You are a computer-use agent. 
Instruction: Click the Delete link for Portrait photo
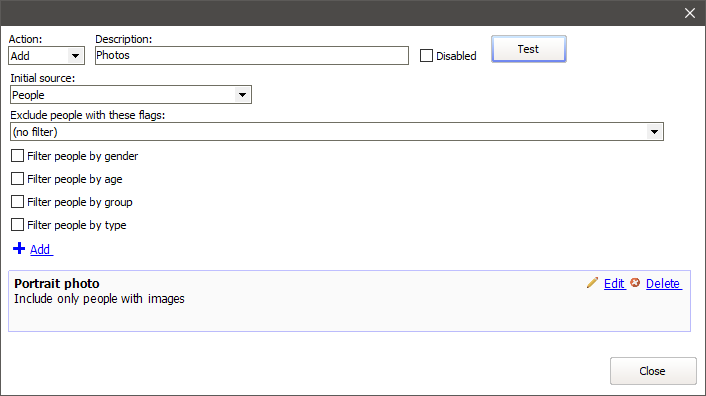coord(664,284)
